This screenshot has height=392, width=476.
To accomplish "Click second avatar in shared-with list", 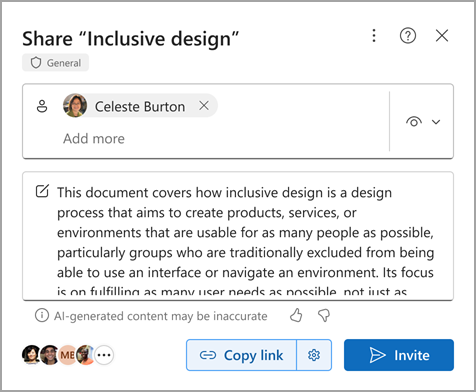I will 49,355.
